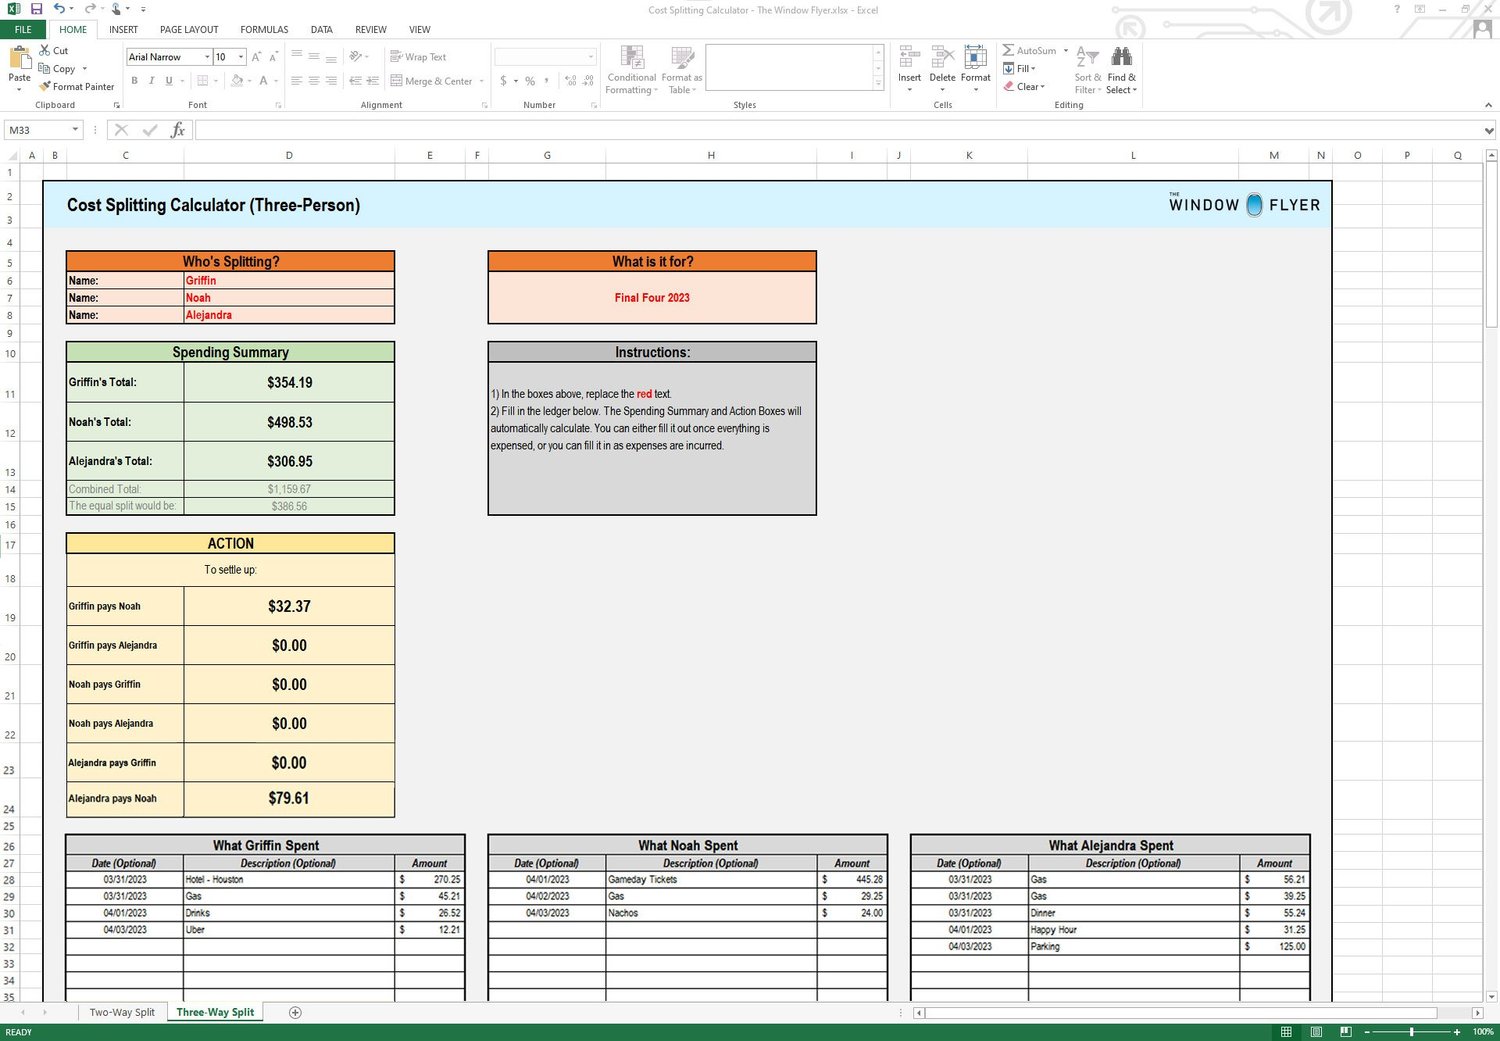Click the Delete cells button
1500x1041 pixels.
tap(942, 70)
